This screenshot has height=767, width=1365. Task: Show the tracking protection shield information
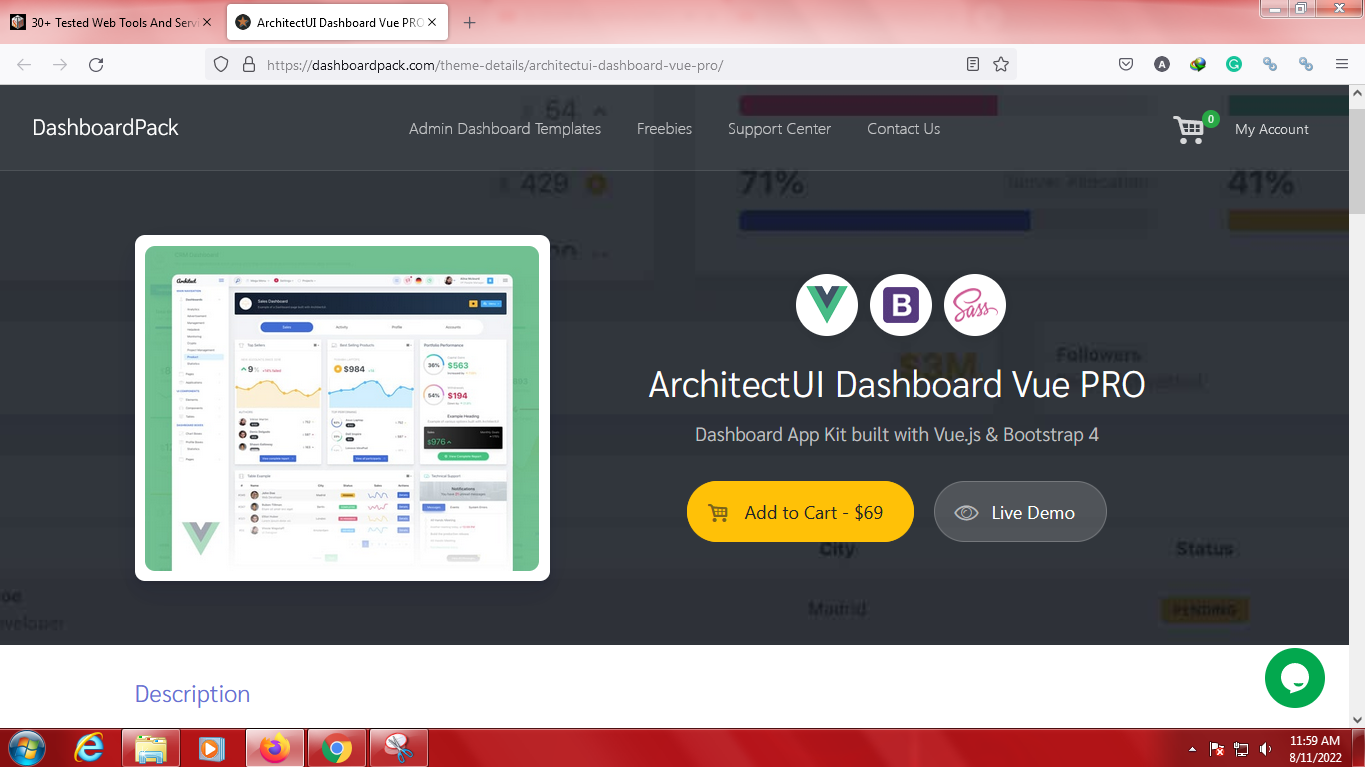[x=222, y=64]
